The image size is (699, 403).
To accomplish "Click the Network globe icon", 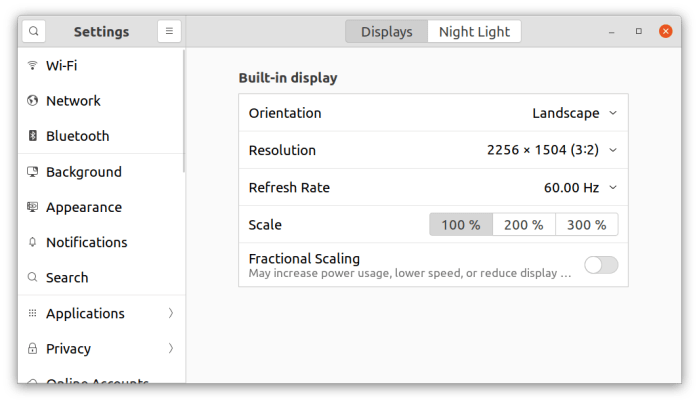I will 32,101.
